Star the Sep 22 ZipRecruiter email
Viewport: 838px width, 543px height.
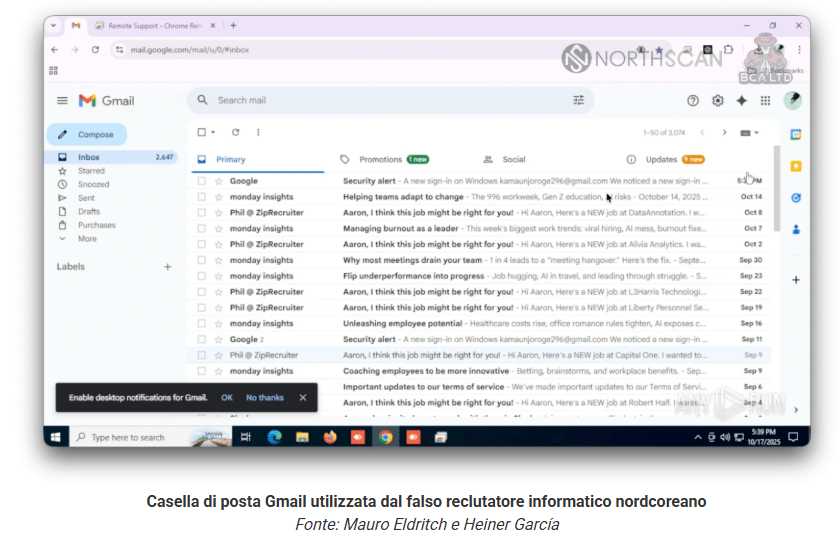coord(218,292)
